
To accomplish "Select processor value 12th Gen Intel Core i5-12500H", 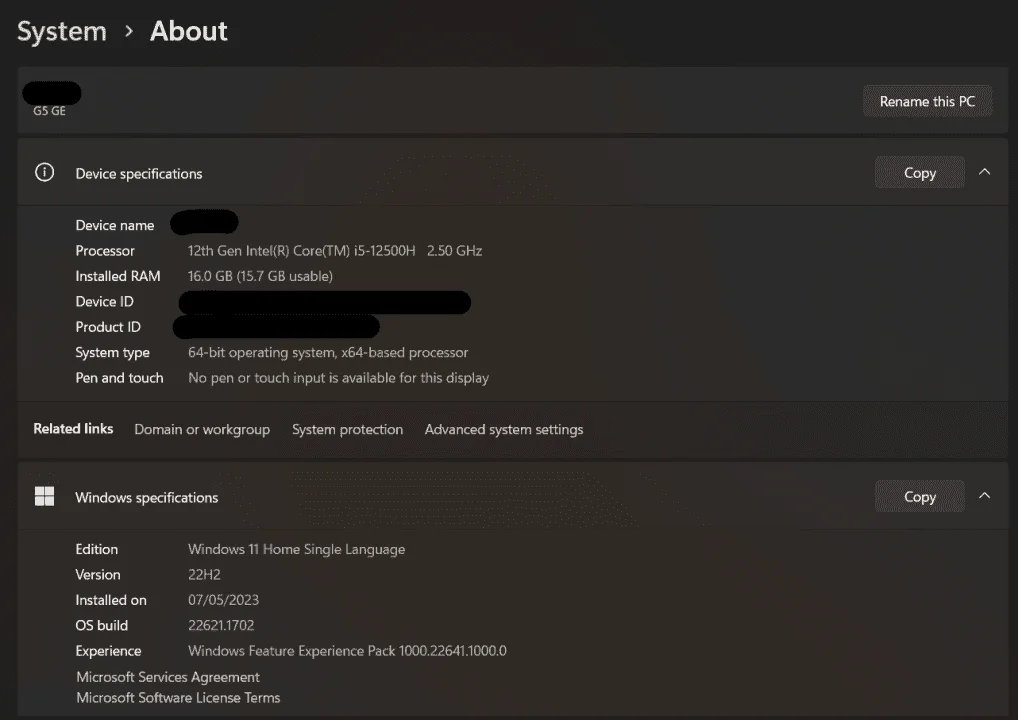I will coord(335,251).
